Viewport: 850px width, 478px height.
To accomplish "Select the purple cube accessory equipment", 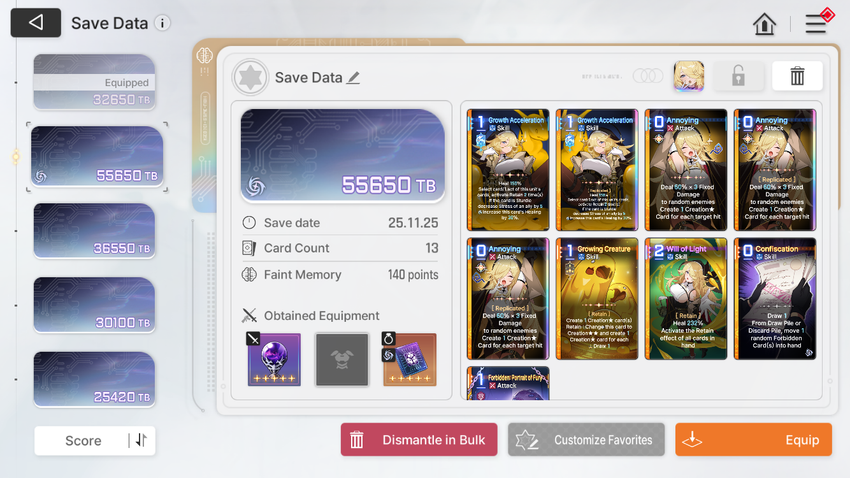I will point(409,359).
